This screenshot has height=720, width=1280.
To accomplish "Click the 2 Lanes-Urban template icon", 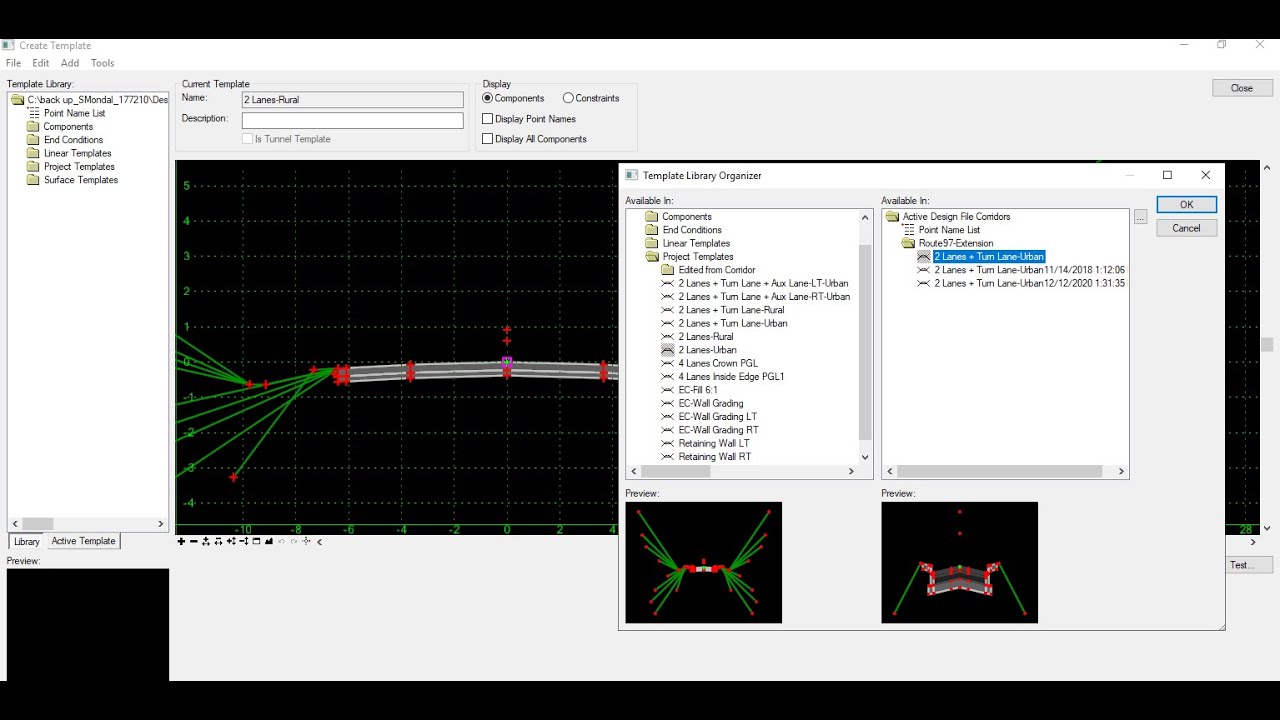I will click(668, 350).
